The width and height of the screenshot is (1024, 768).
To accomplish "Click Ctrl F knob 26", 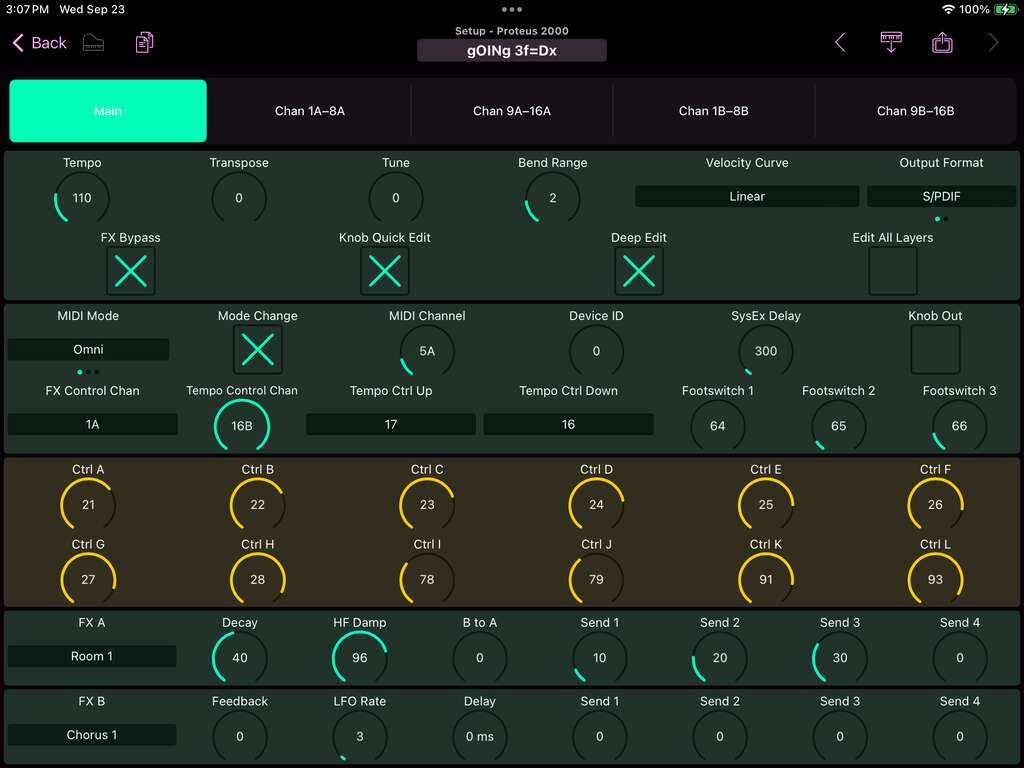I will (x=935, y=504).
